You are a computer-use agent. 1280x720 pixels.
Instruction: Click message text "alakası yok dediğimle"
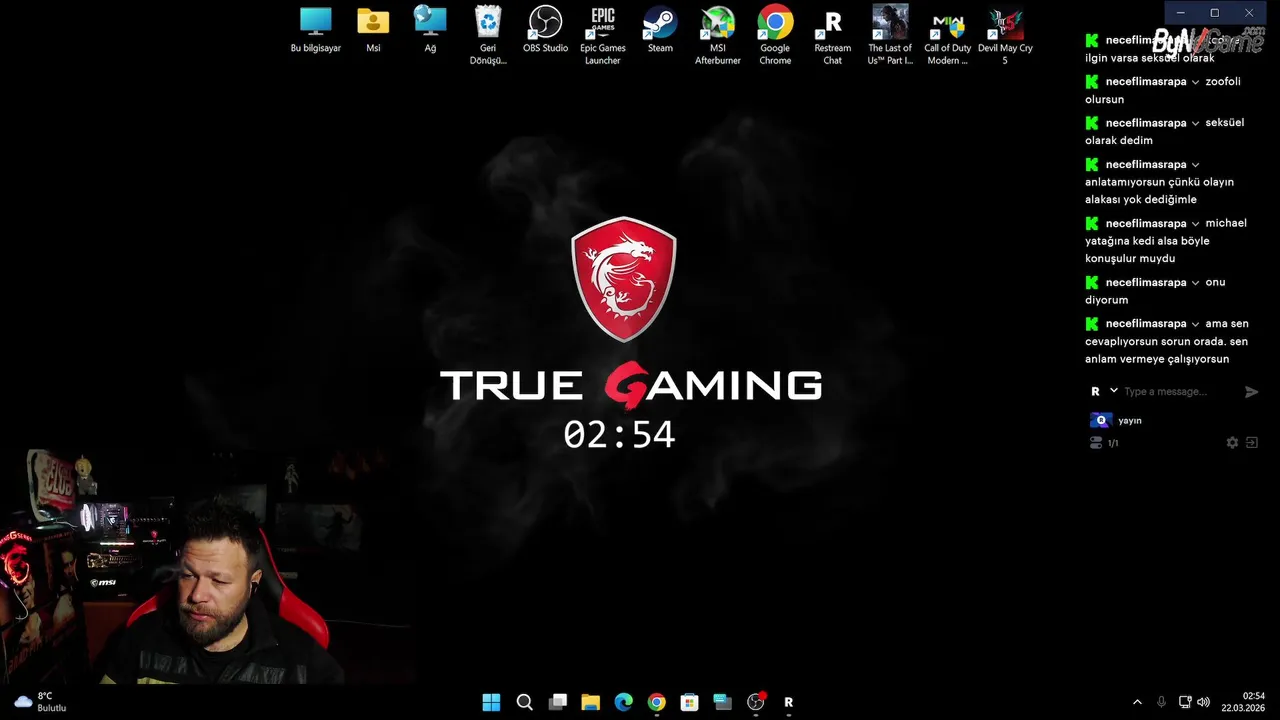[x=1141, y=200]
